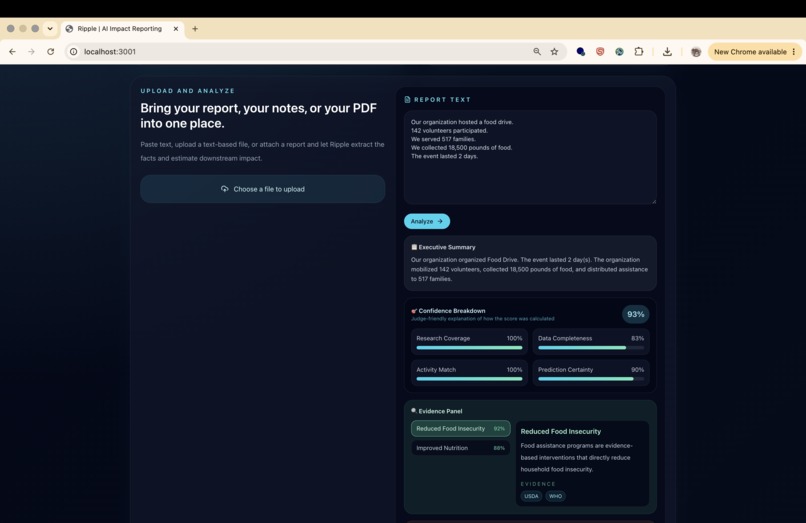Click the browser back arrow
This screenshot has height=523, width=806.
(x=12, y=51)
